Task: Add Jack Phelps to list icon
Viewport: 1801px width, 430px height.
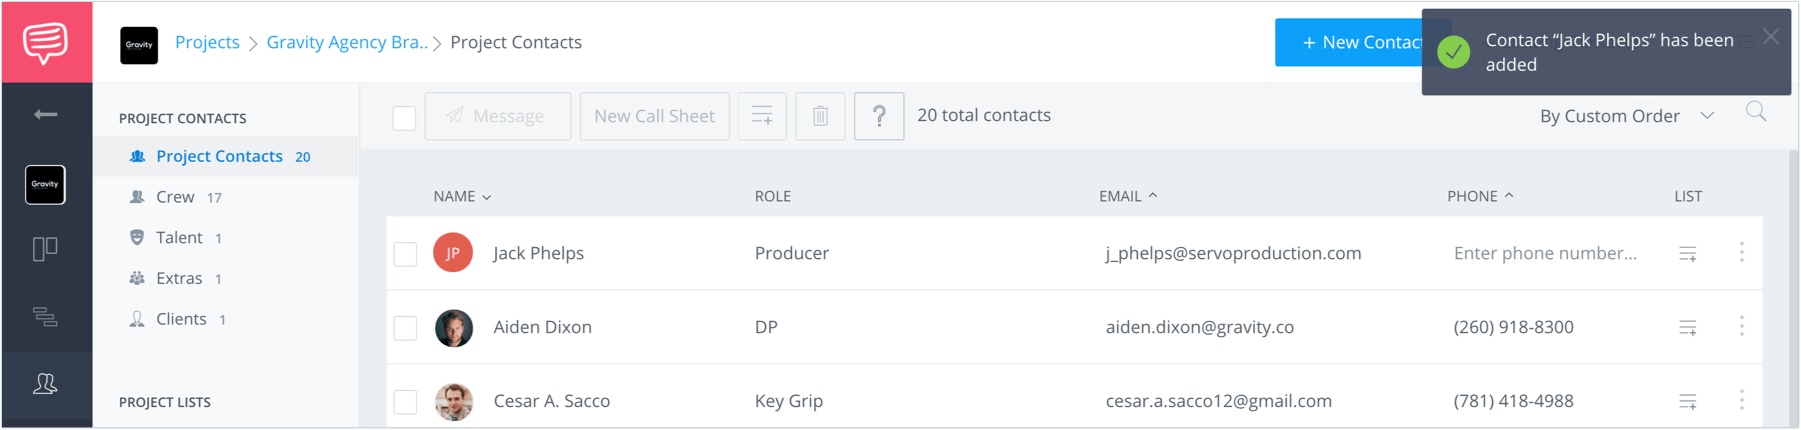Action: [1688, 254]
